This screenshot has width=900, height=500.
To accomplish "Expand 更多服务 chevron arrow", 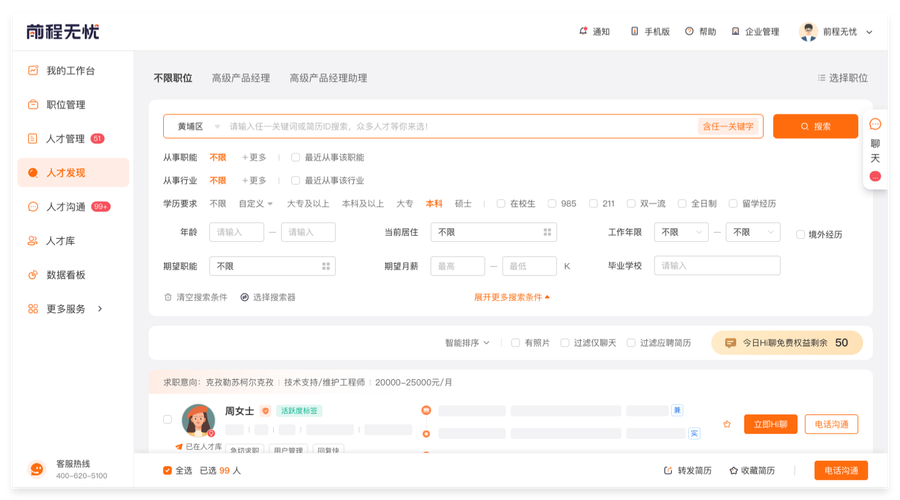I will [x=100, y=309].
